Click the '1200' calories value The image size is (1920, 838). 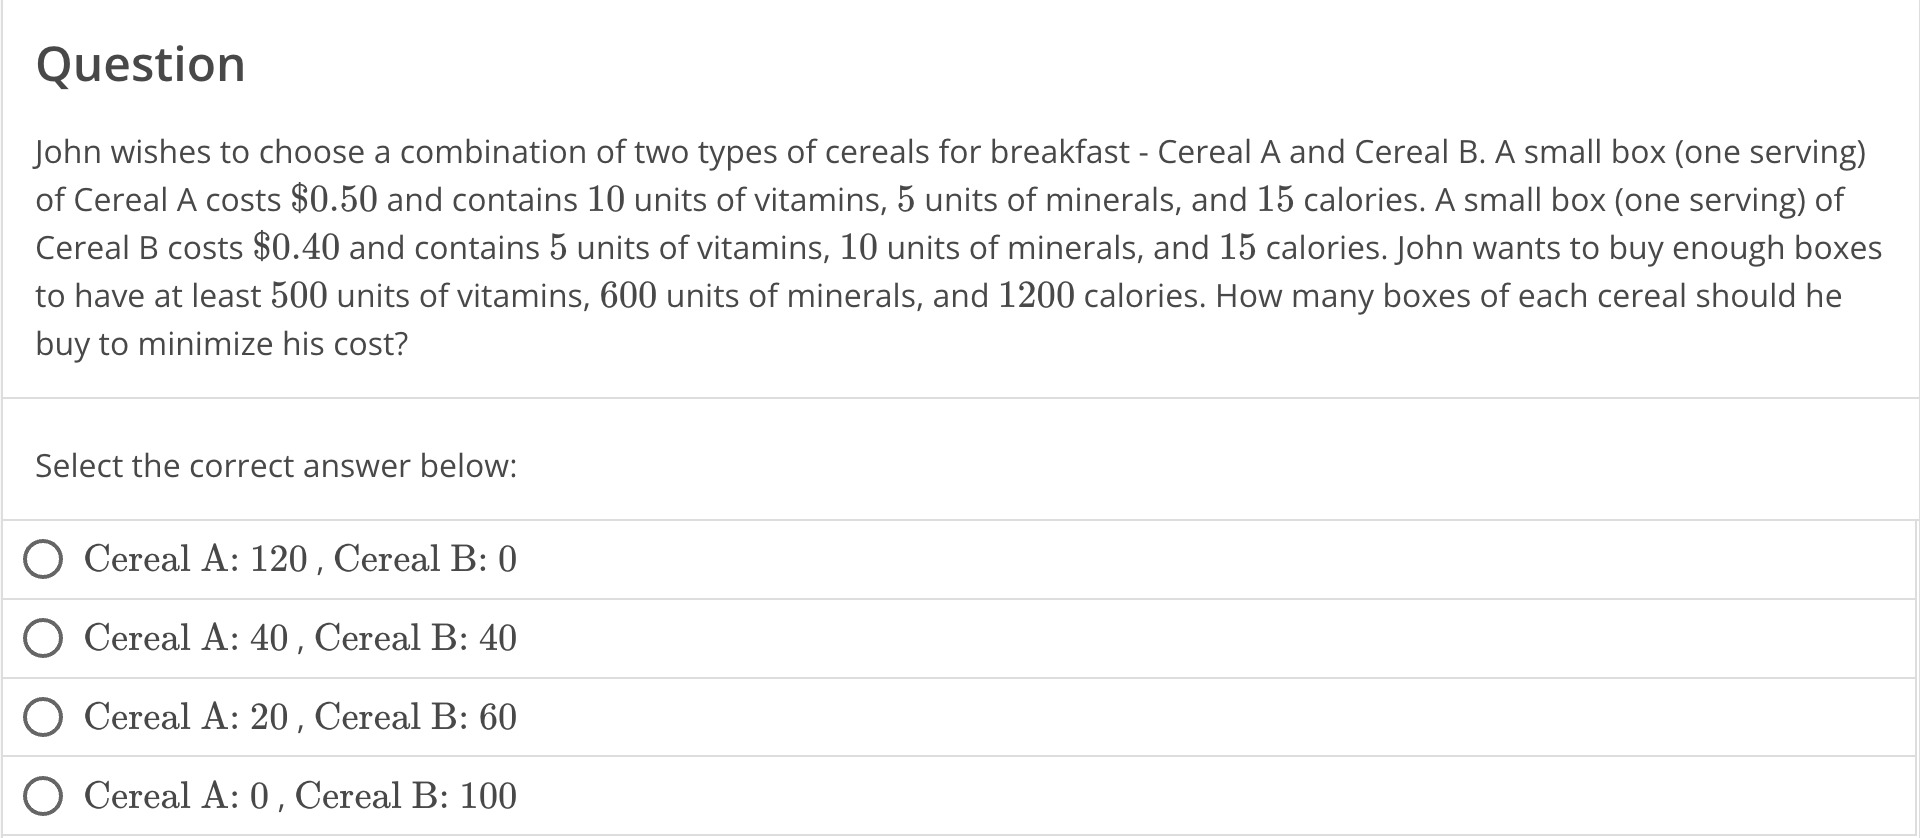click(1037, 295)
